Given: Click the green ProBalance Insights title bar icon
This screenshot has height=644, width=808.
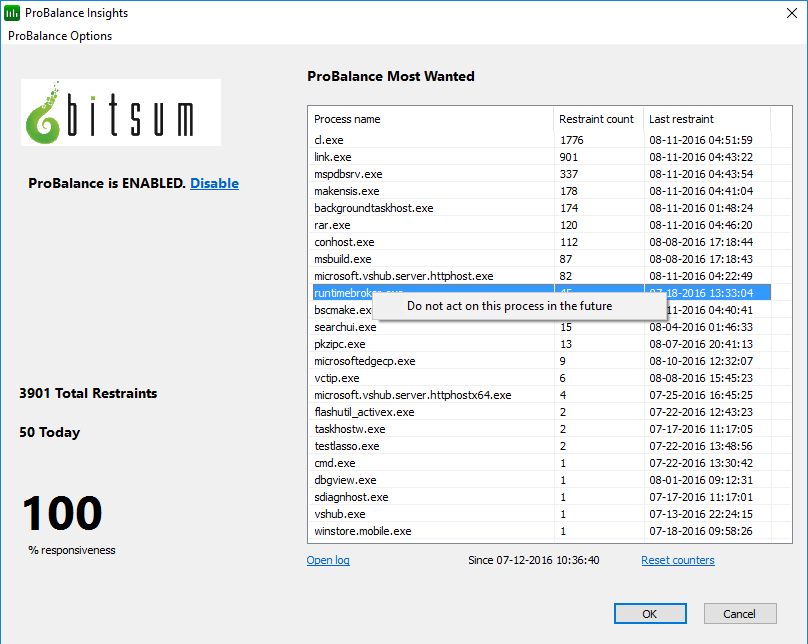Looking at the screenshot, I should (x=12, y=12).
